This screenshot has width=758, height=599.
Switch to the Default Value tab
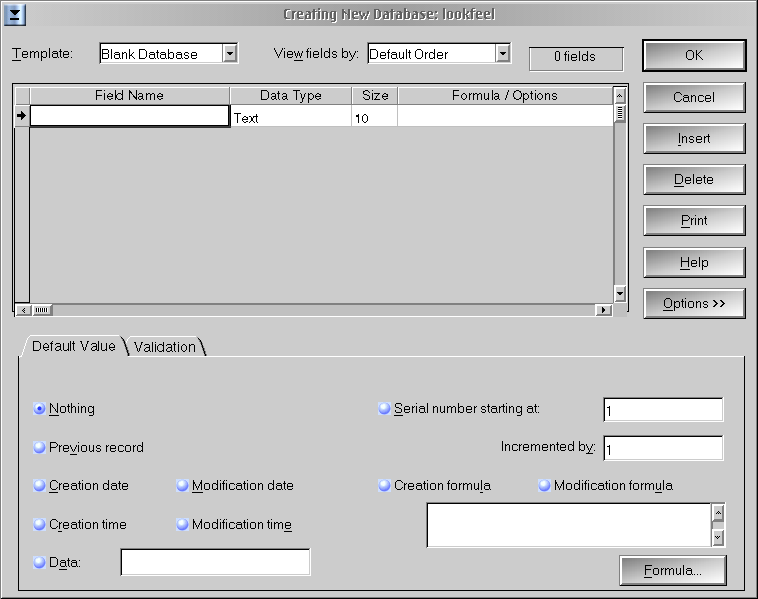tap(73, 346)
